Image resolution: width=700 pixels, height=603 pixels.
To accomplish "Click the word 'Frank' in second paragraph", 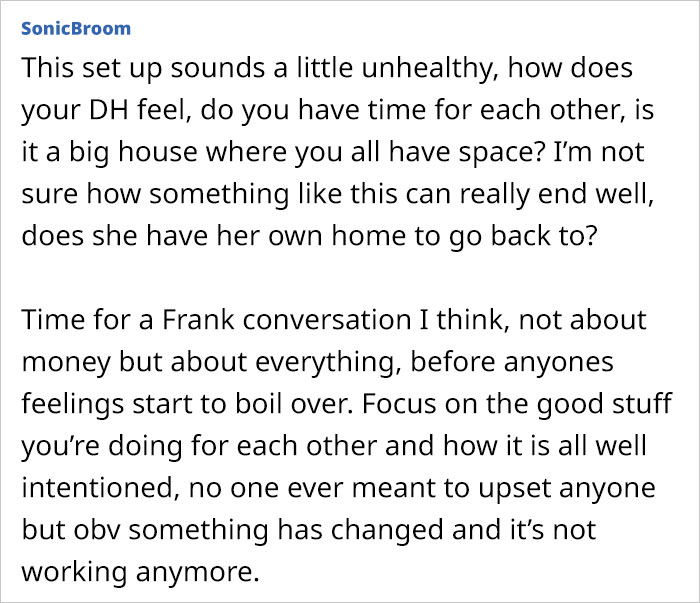I will point(198,320).
